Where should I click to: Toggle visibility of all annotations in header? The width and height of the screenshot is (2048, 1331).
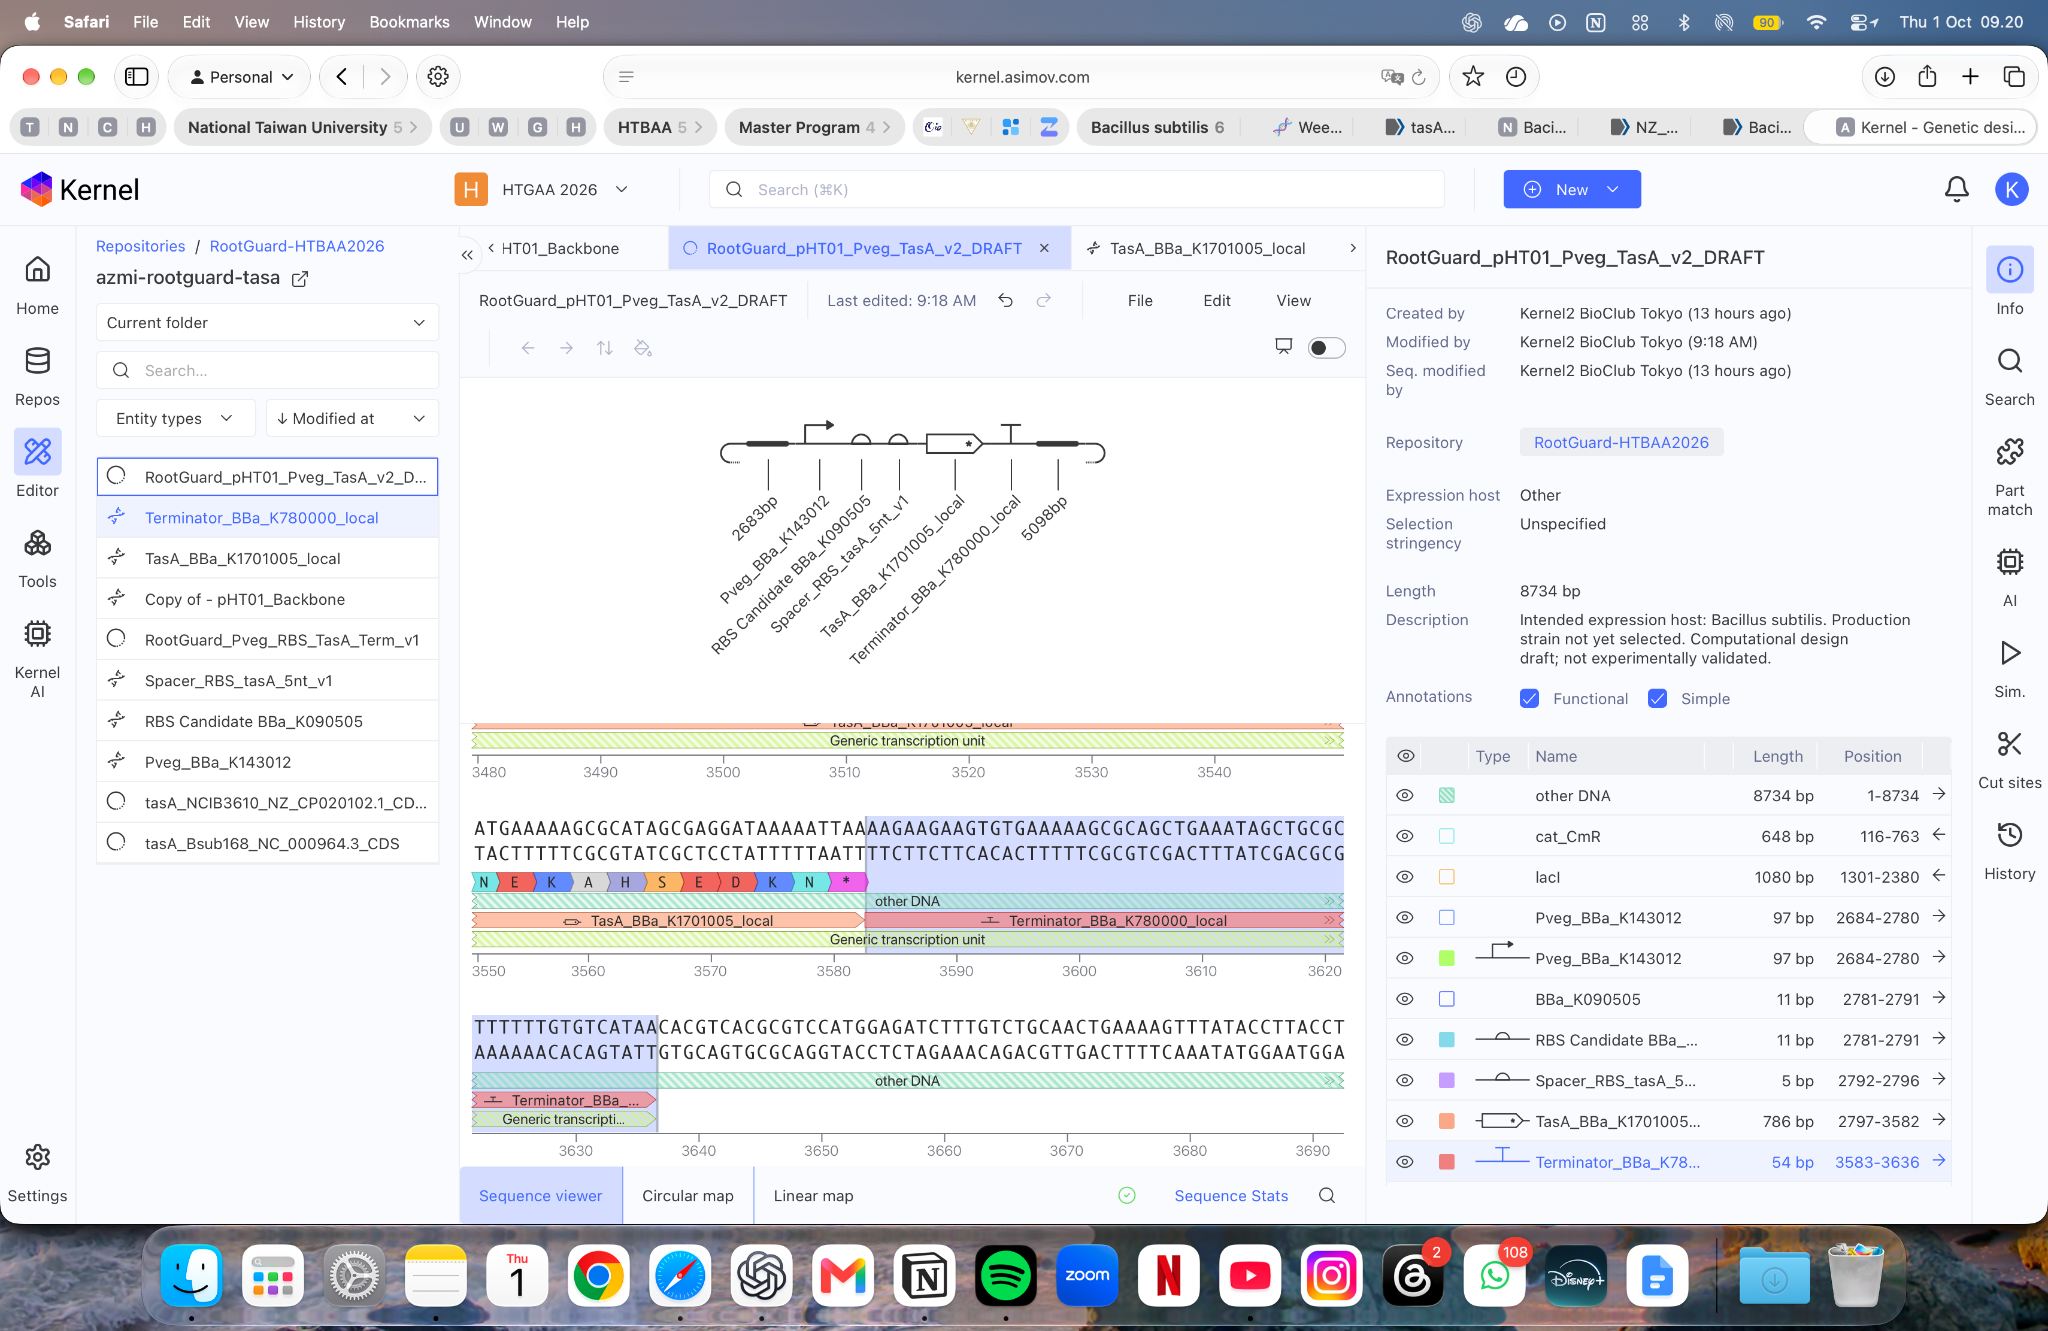tap(1405, 756)
